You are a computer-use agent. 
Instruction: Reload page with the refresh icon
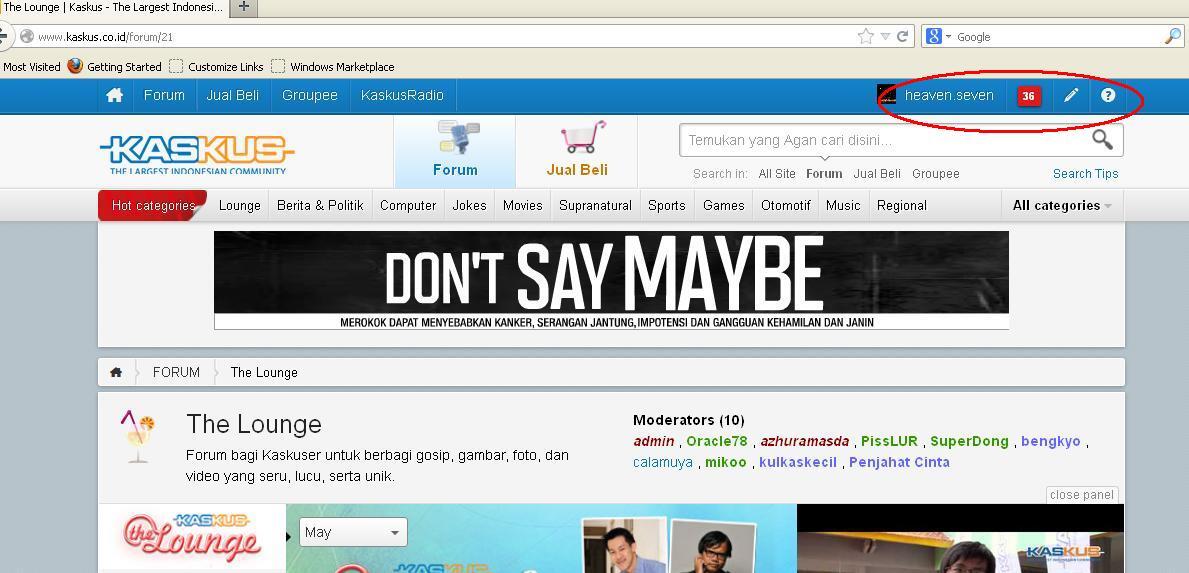pyautogui.click(x=902, y=36)
